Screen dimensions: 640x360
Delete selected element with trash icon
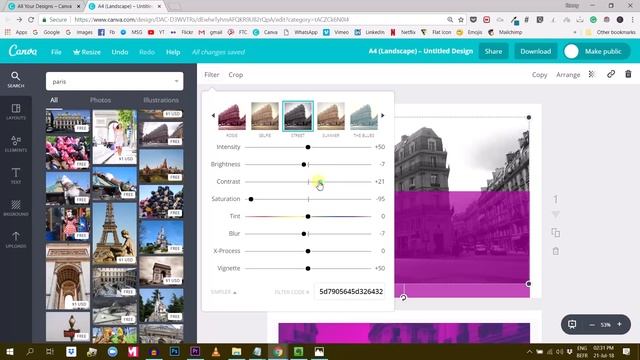[628, 74]
